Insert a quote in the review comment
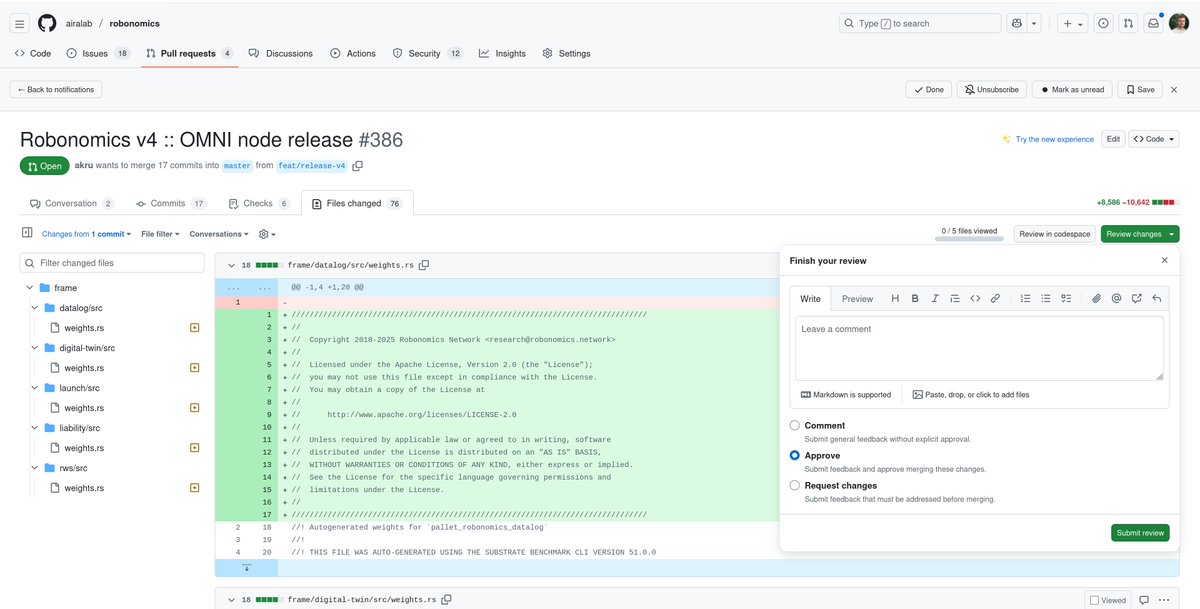1200x609 pixels. (955, 298)
